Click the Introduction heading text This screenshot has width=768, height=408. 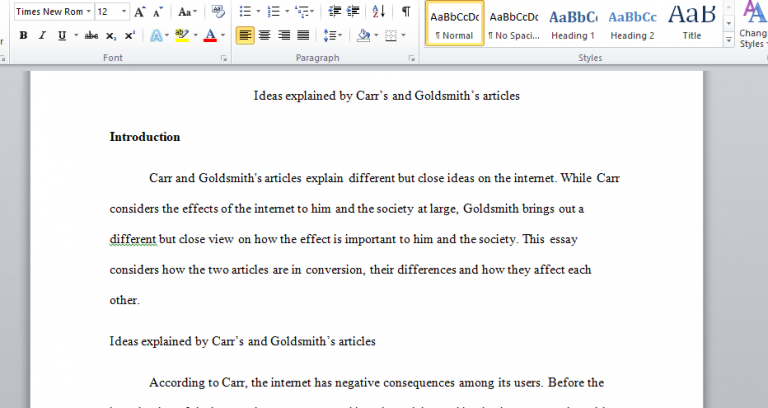point(145,137)
